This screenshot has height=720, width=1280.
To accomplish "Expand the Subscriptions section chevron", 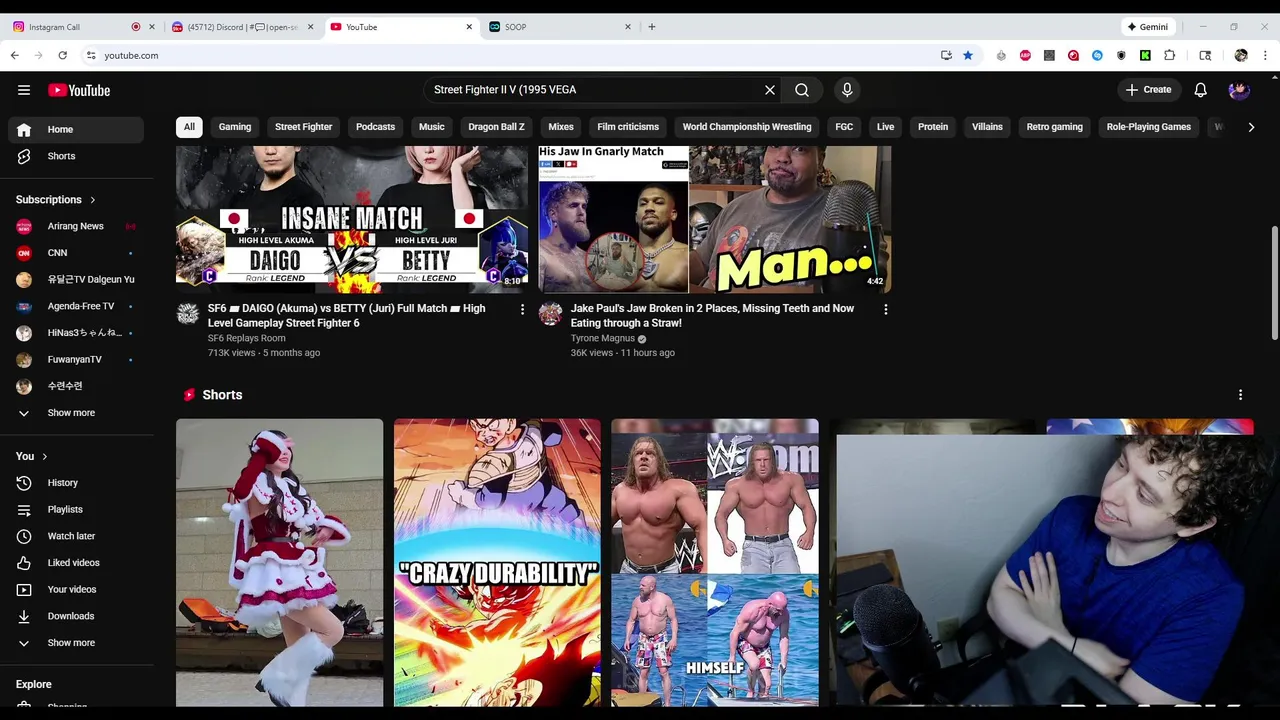I will click(x=93, y=200).
